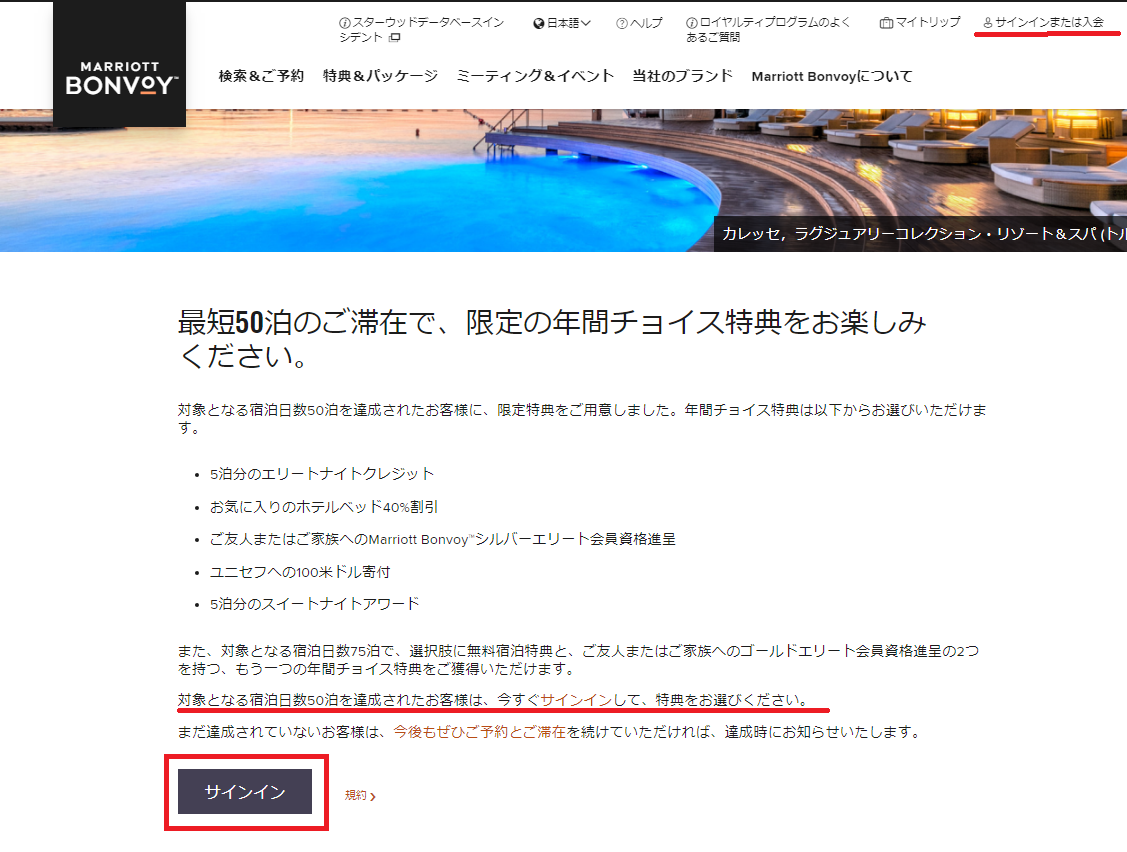Viewport: 1127px width, 852px height.
Task: Click the person icon beside サインインまたは入会
Action: [x=988, y=23]
